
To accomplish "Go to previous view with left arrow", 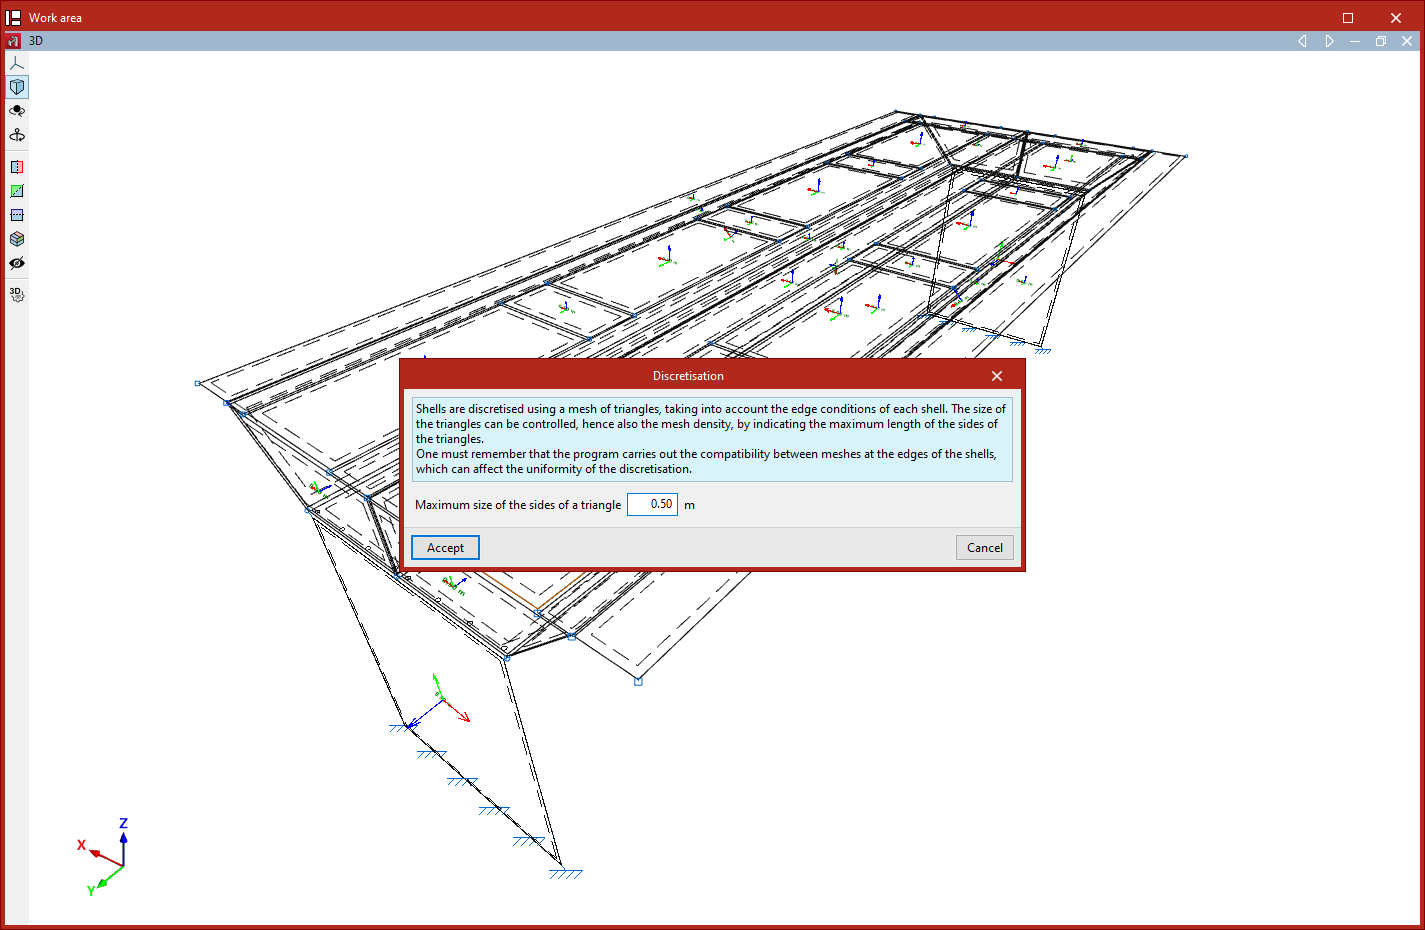I will [1302, 41].
